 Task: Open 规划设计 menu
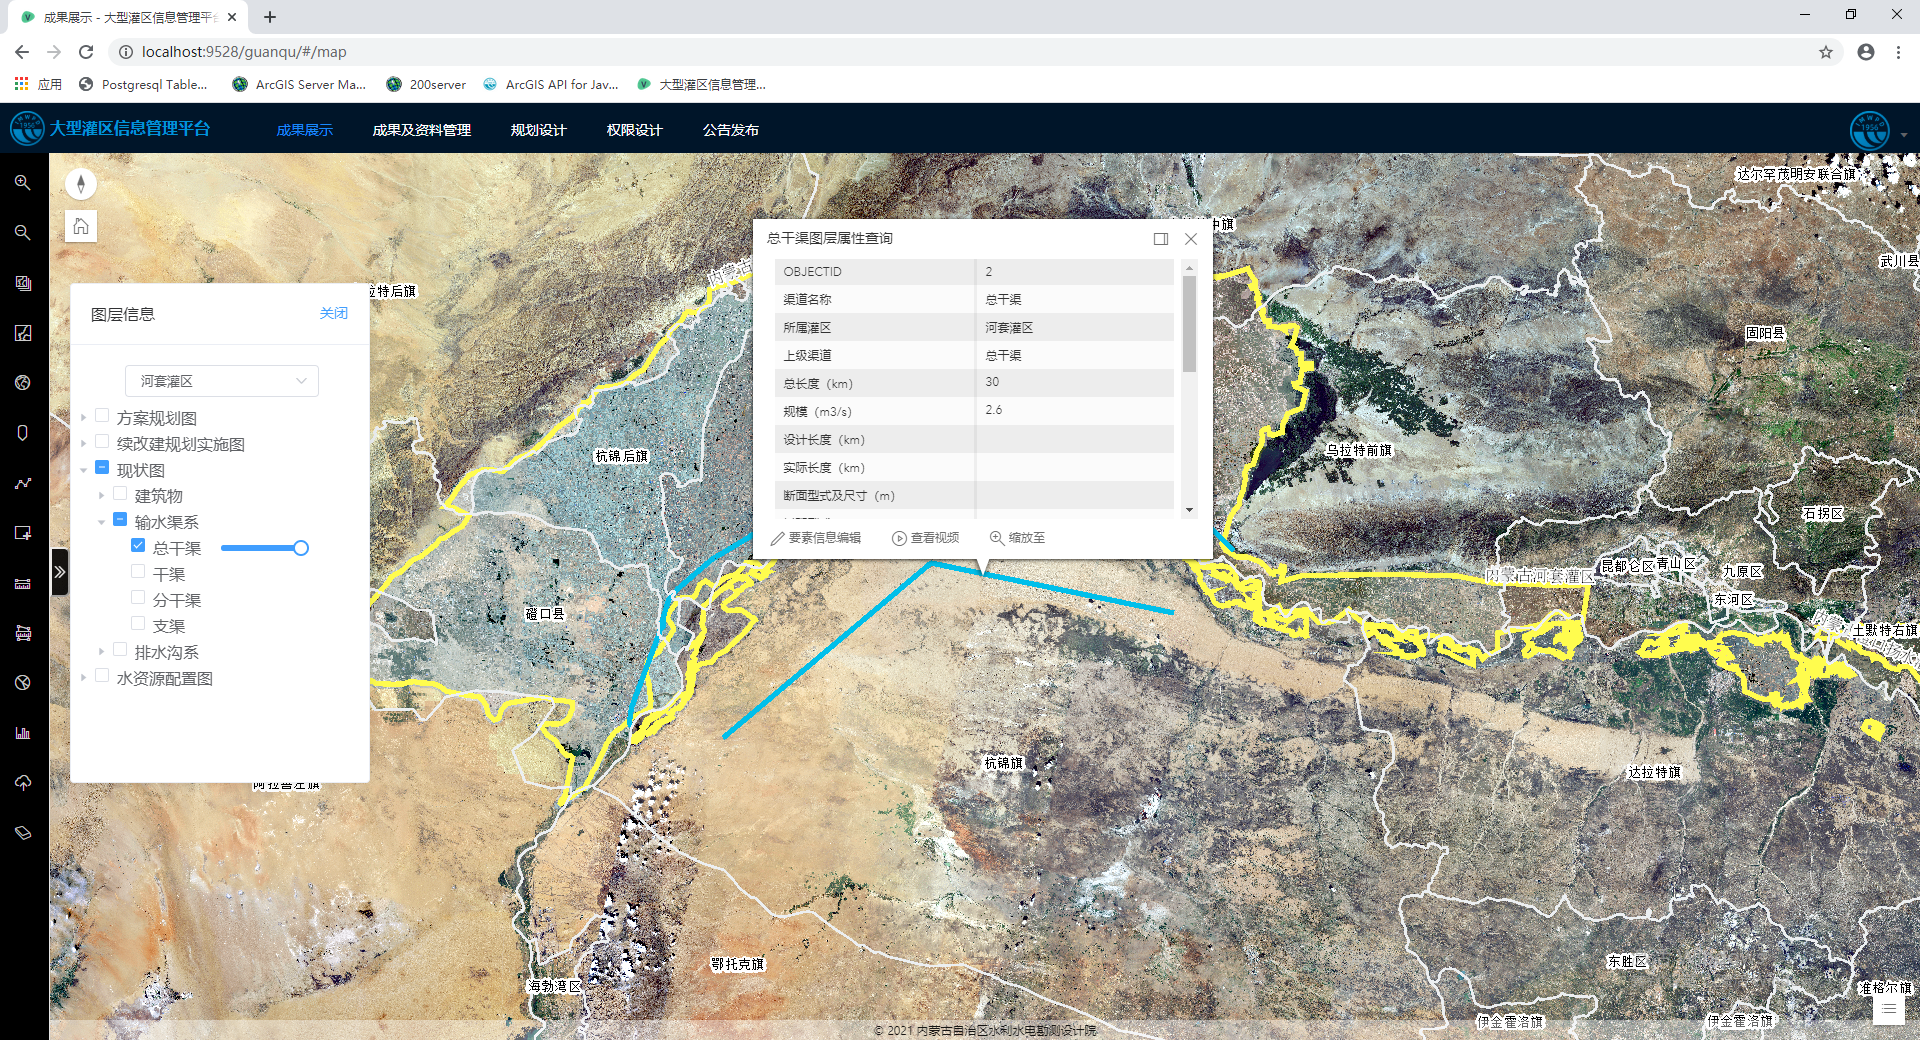[539, 130]
